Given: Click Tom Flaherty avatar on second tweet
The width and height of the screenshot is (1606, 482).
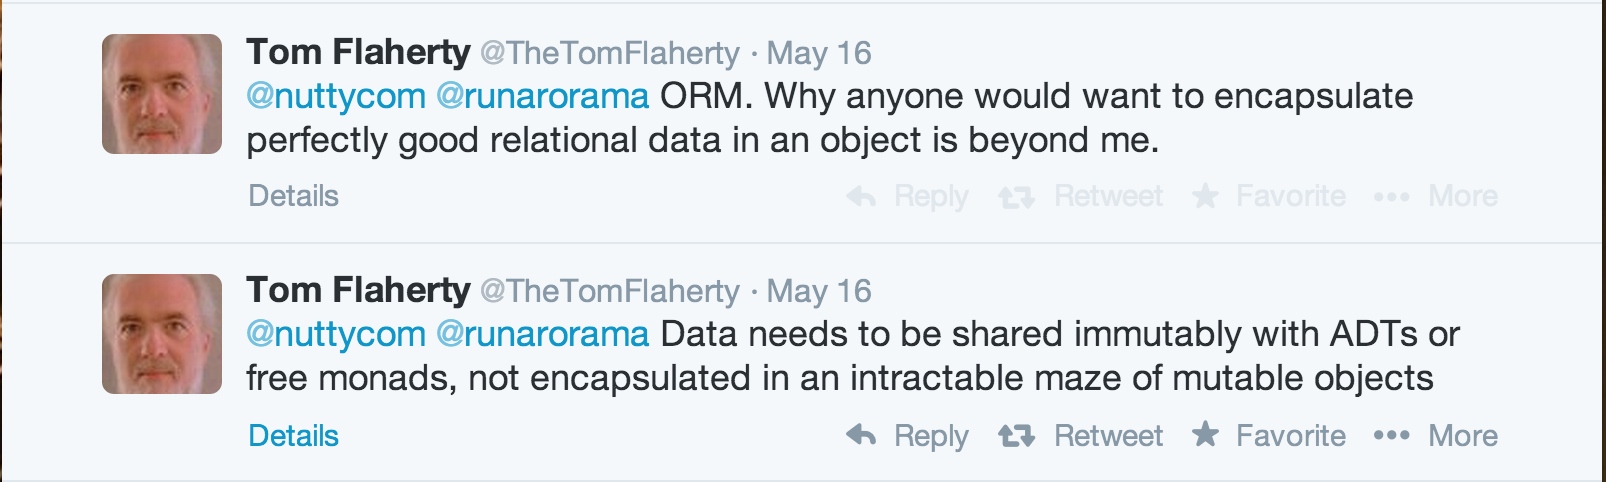Looking at the screenshot, I should tap(162, 333).
